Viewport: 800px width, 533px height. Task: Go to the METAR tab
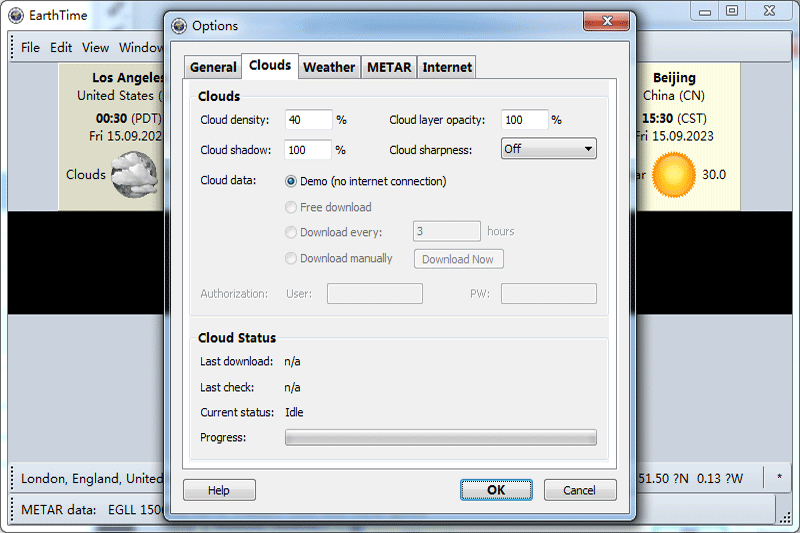[389, 67]
